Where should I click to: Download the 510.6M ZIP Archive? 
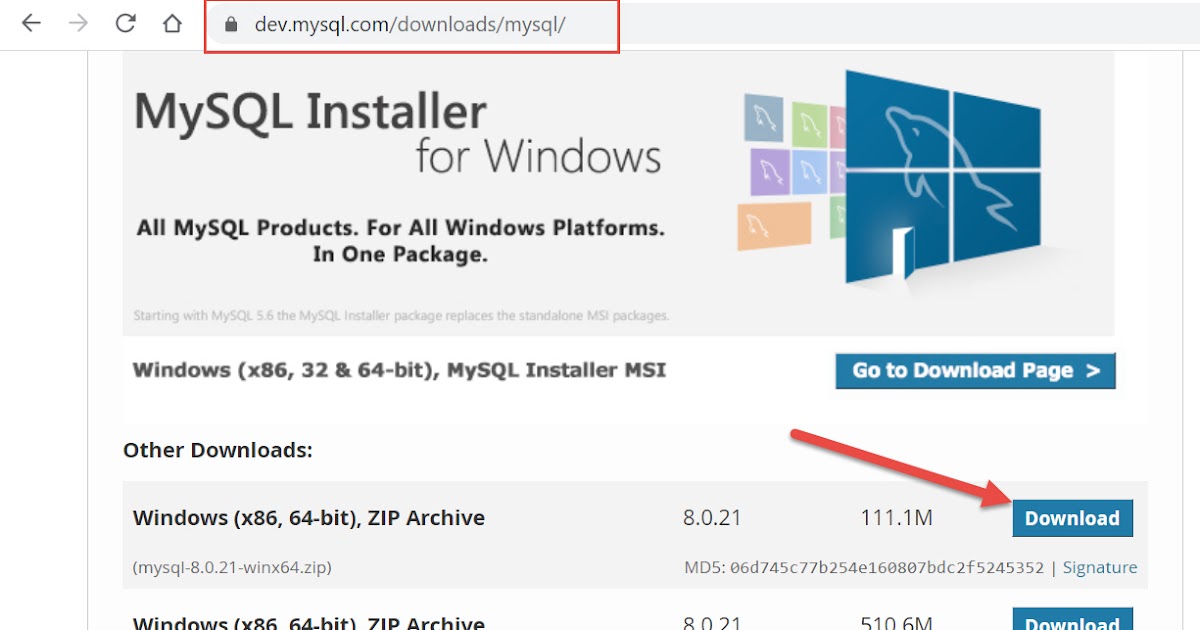[x=1072, y=622]
